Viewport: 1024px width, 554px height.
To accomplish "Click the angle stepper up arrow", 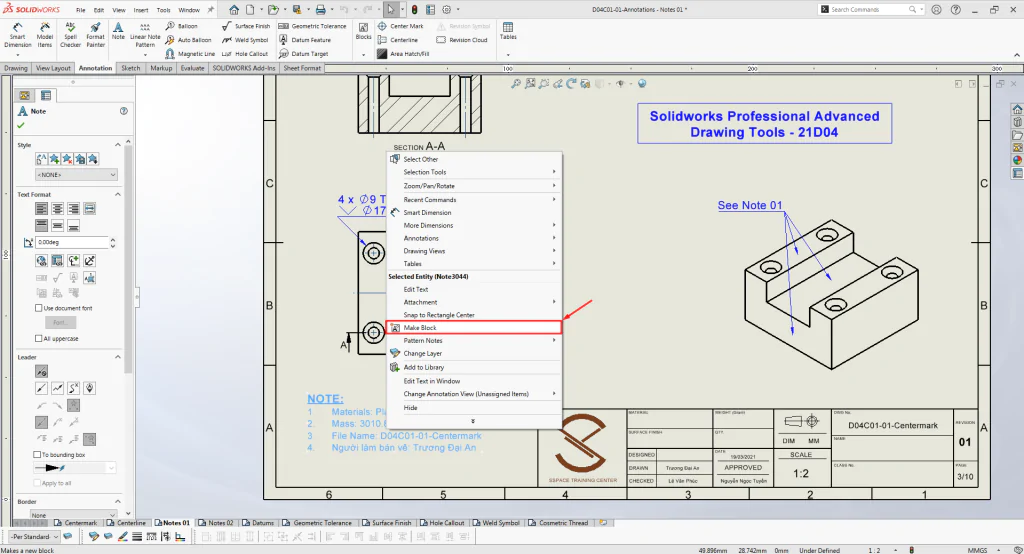I will (x=112, y=240).
